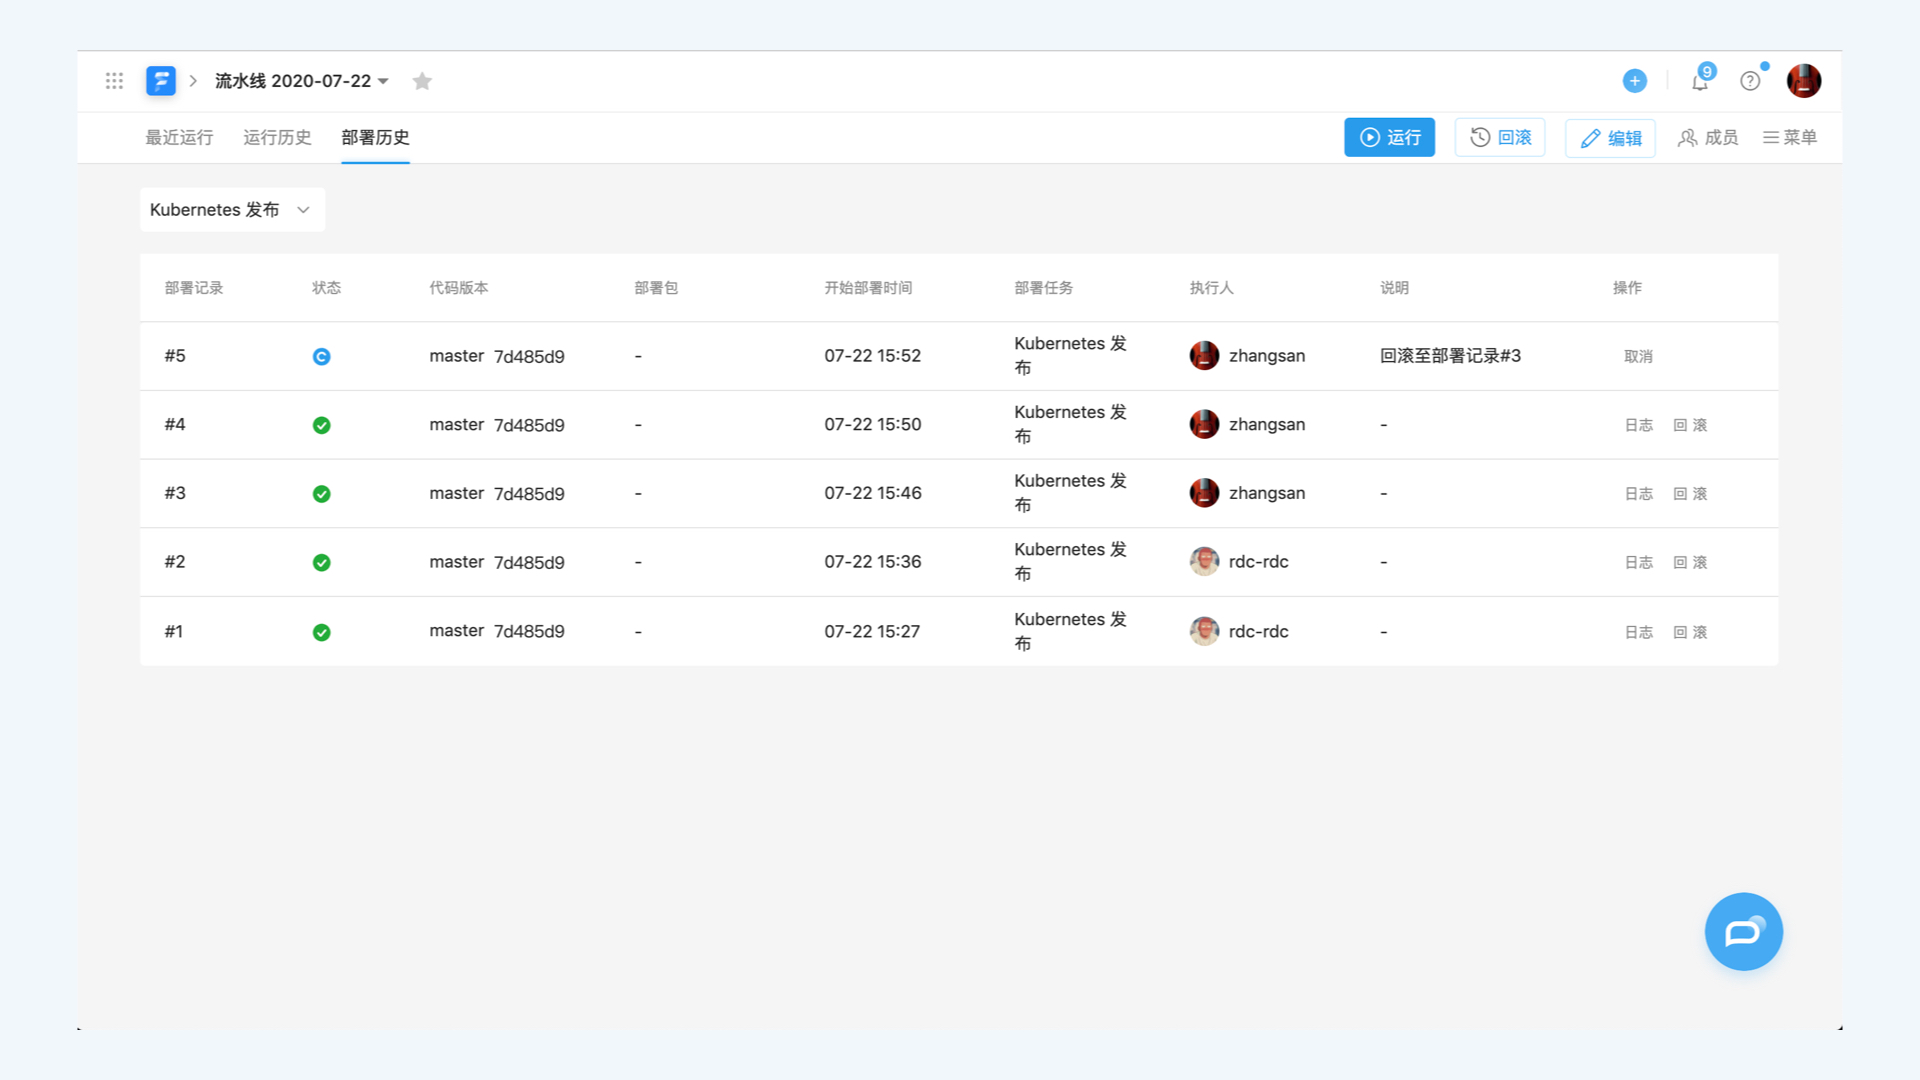1920x1080 pixels.
Task: Open the 菜单 menu
Action: click(x=1789, y=138)
